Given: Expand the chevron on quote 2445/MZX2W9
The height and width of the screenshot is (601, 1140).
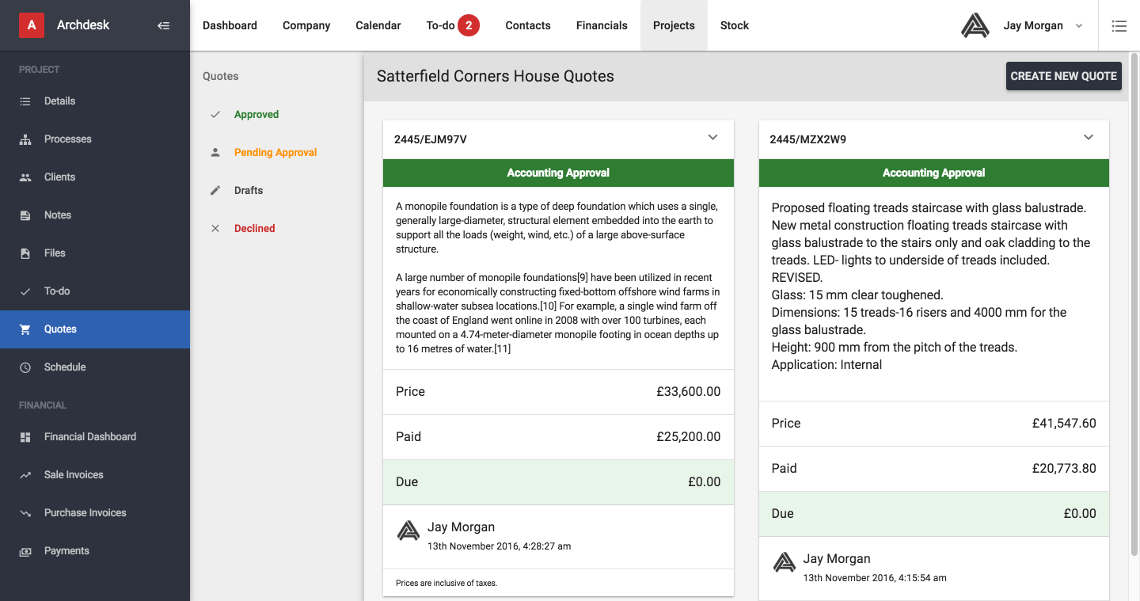Looking at the screenshot, I should tap(1089, 138).
